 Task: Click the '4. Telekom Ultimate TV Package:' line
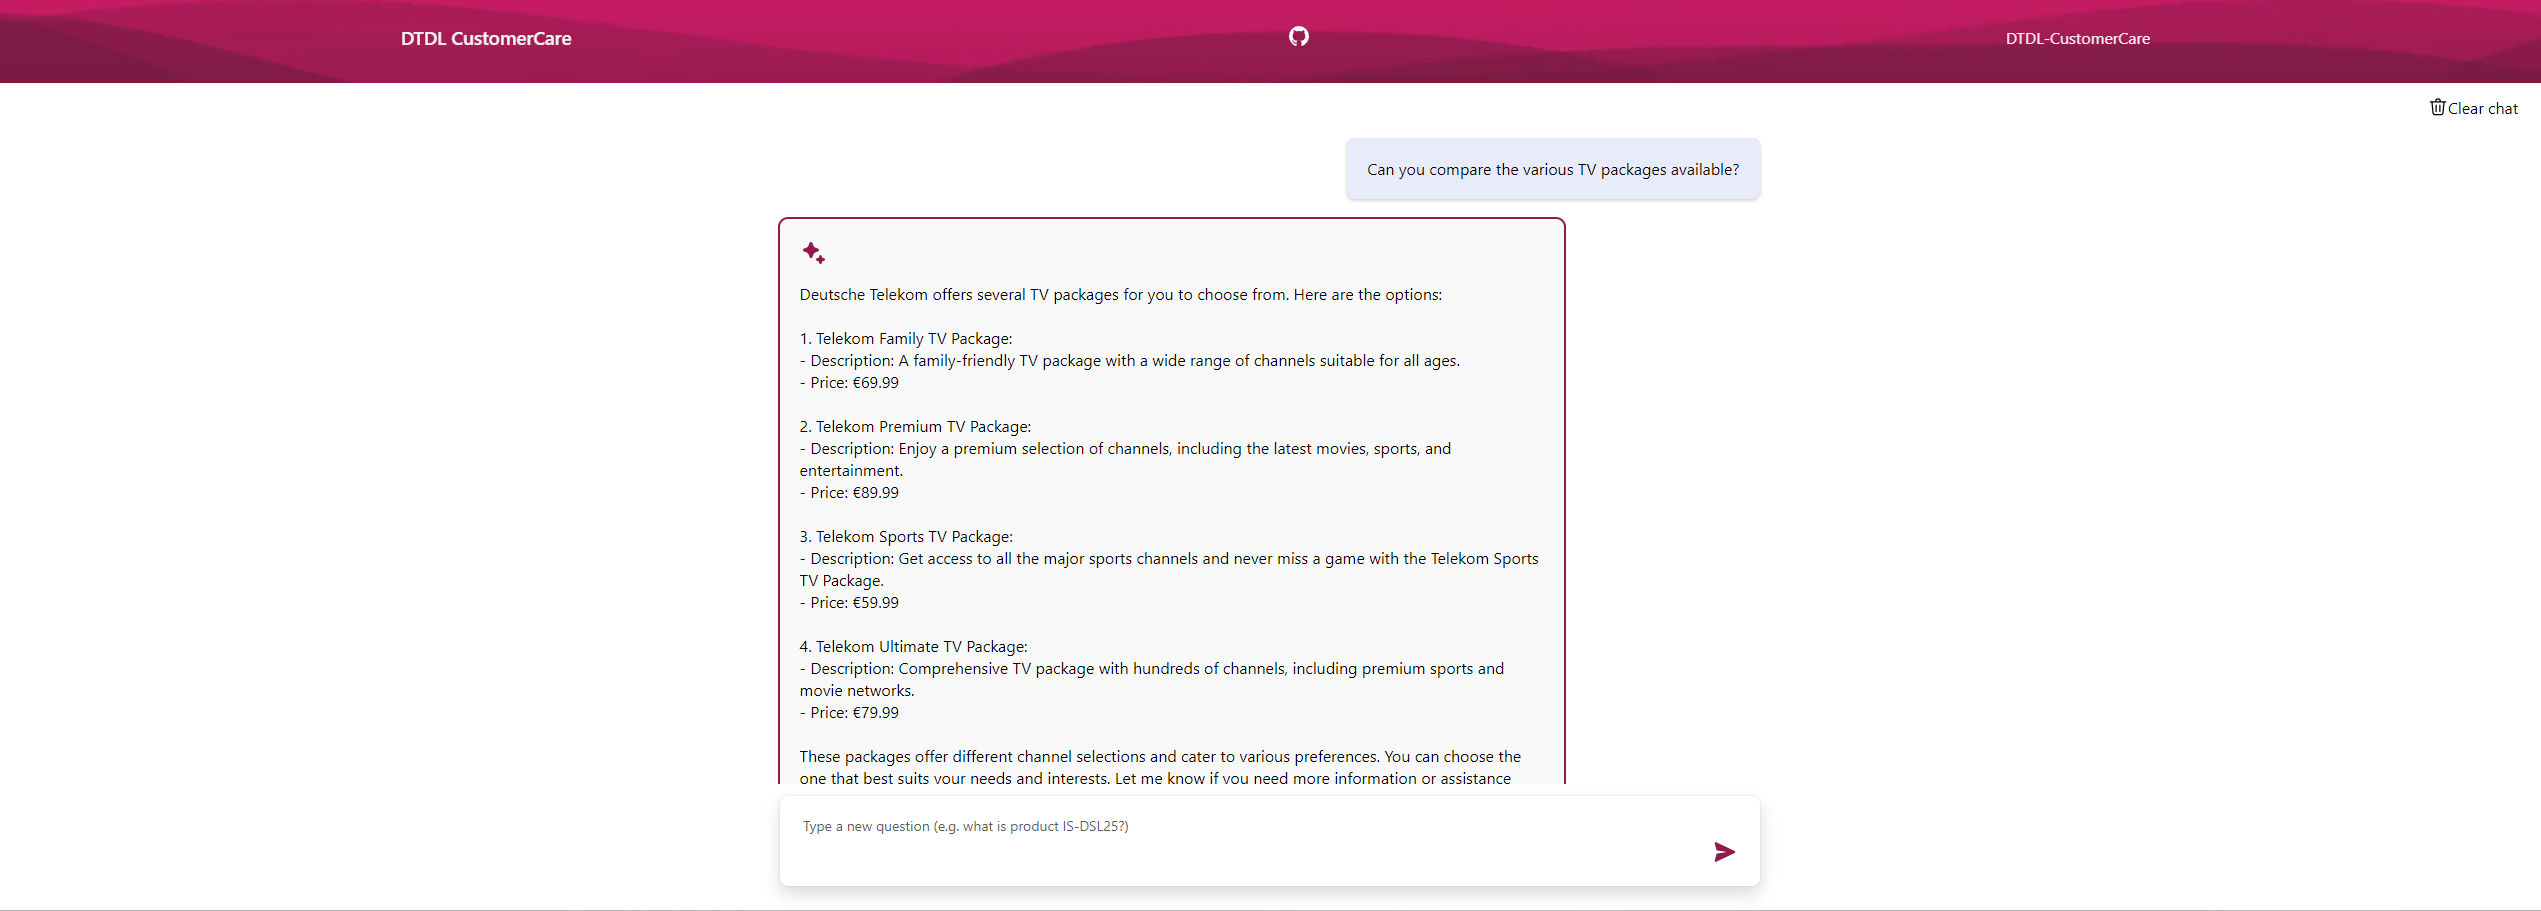click(x=913, y=647)
